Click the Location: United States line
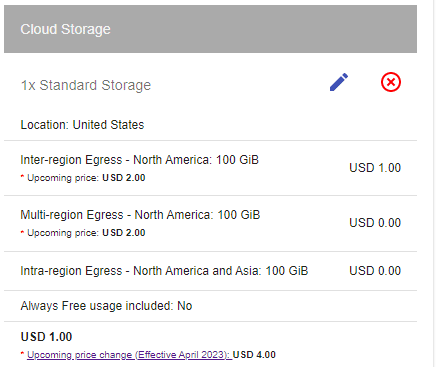441x367 pixels. coord(82,125)
